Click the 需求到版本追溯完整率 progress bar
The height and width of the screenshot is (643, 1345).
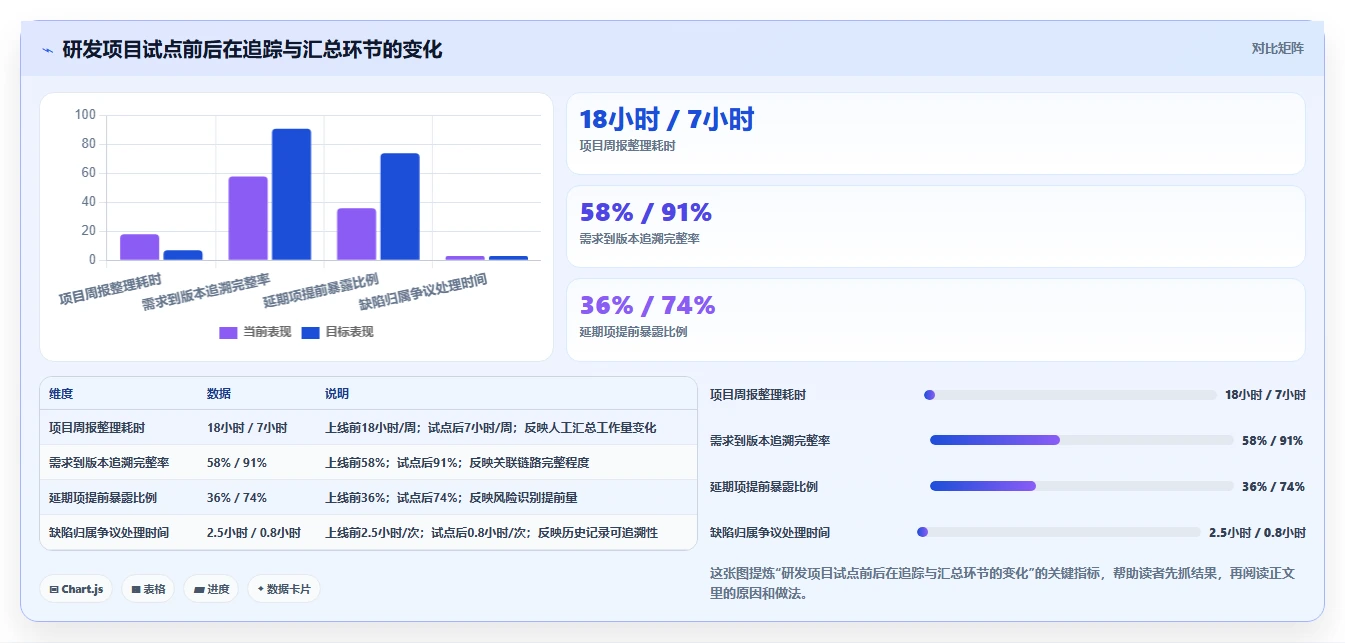[1082, 440]
